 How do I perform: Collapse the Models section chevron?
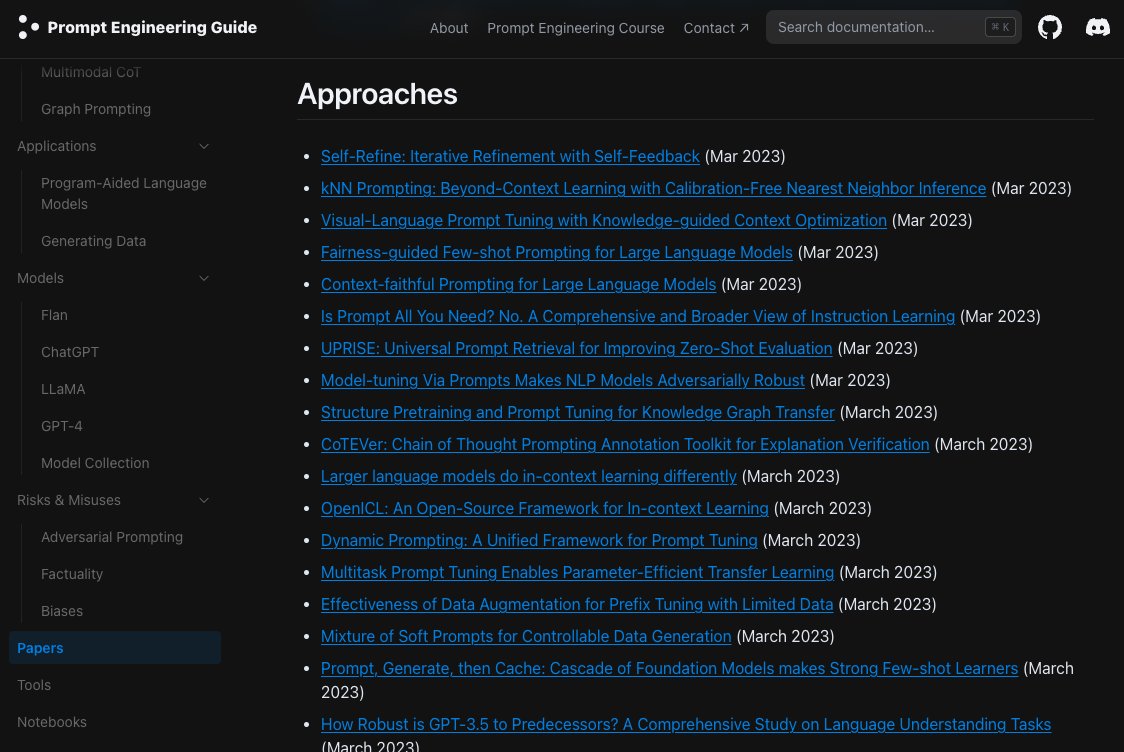[x=204, y=278]
